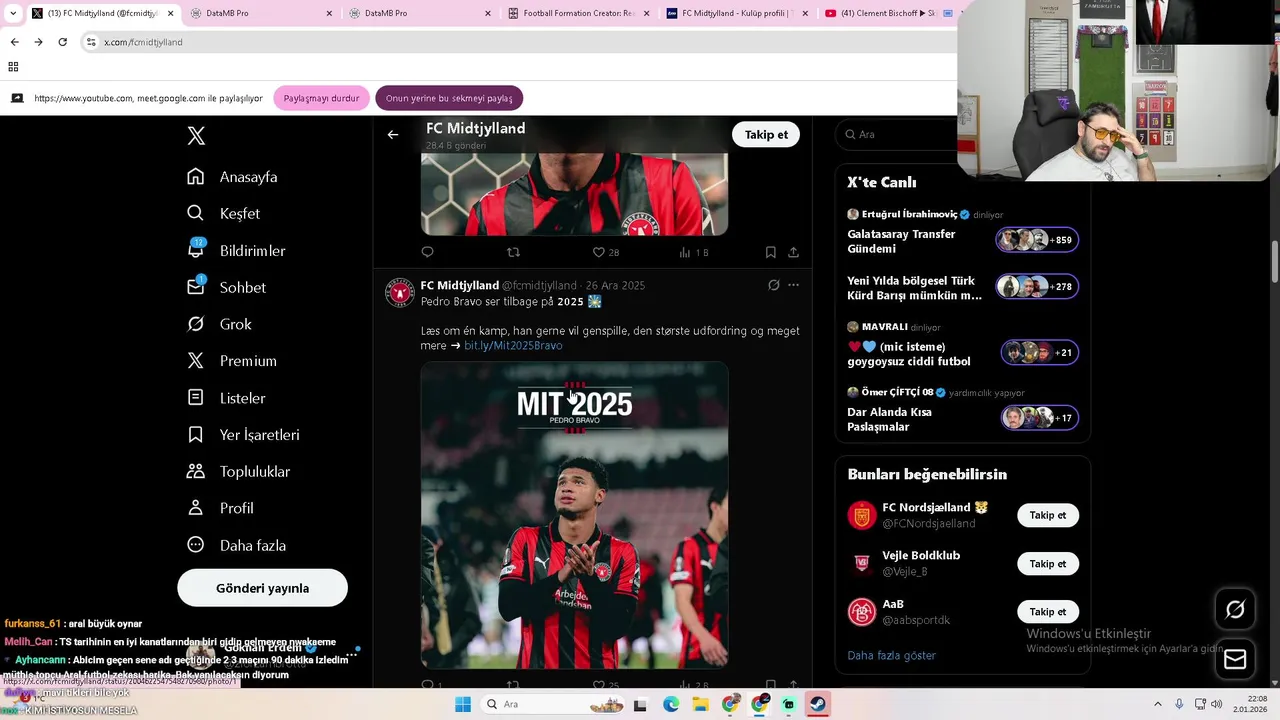
Task: Click the X logo in sidebar
Action: click(x=196, y=136)
